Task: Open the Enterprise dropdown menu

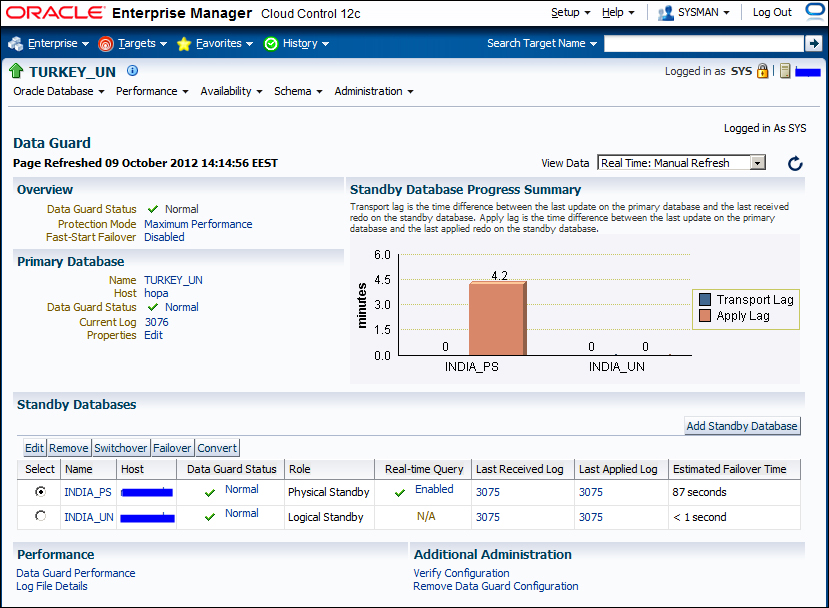Action: coord(58,43)
